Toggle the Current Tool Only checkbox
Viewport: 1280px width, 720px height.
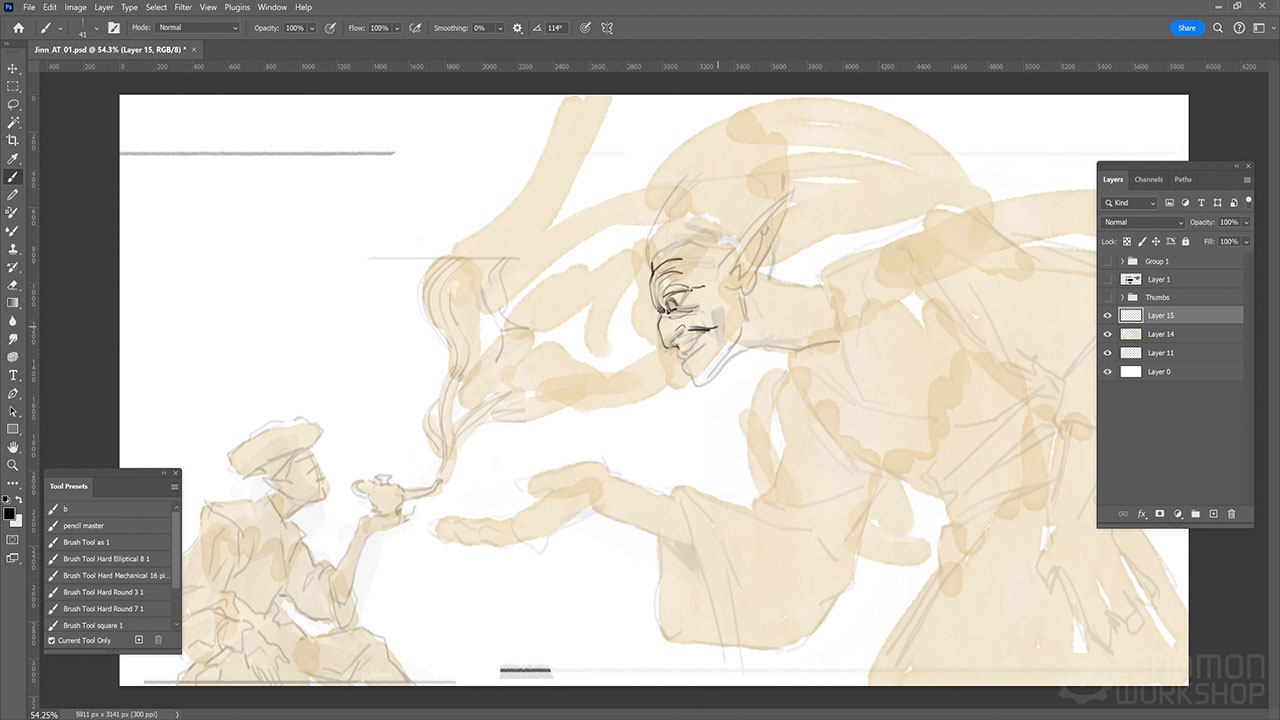click(52, 640)
